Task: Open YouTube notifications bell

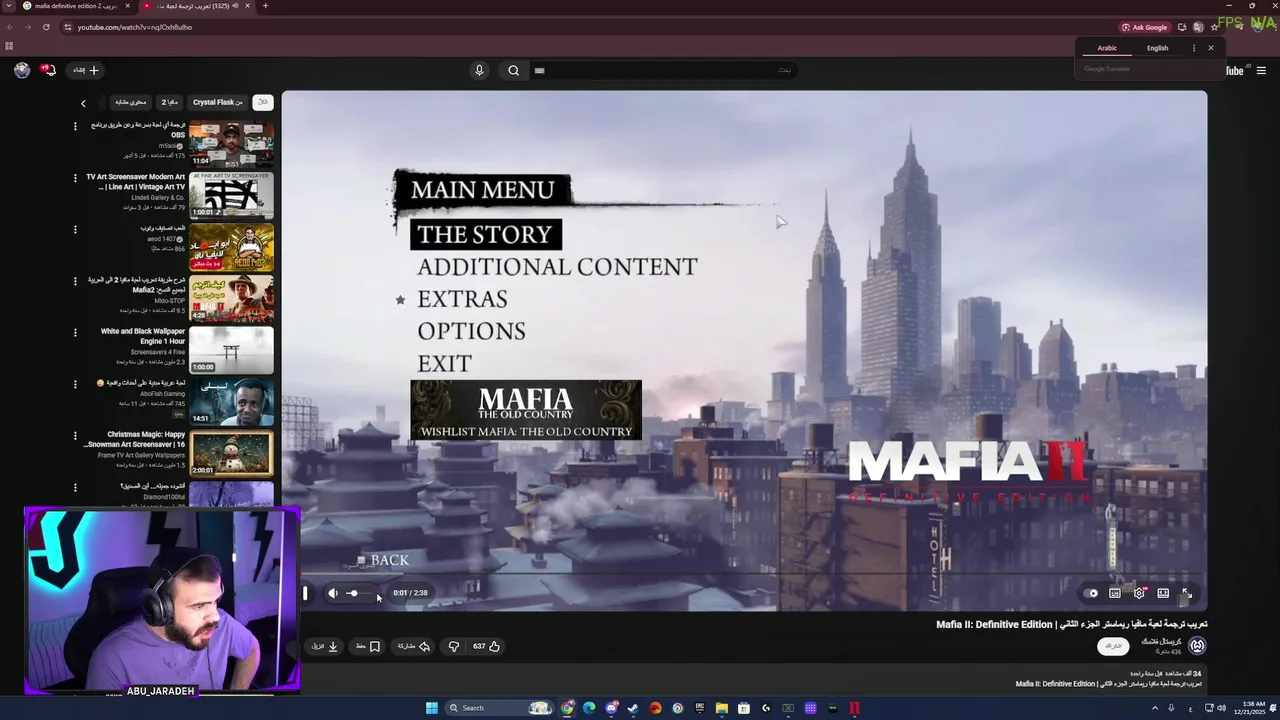Action: pos(49,70)
